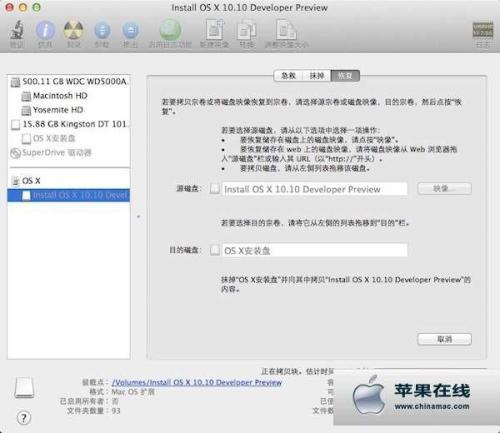This screenshot has width=500, height=433.
Task: Open the /Volumes/Install OS X 10.10 link
Action: (x=197, y=382)
